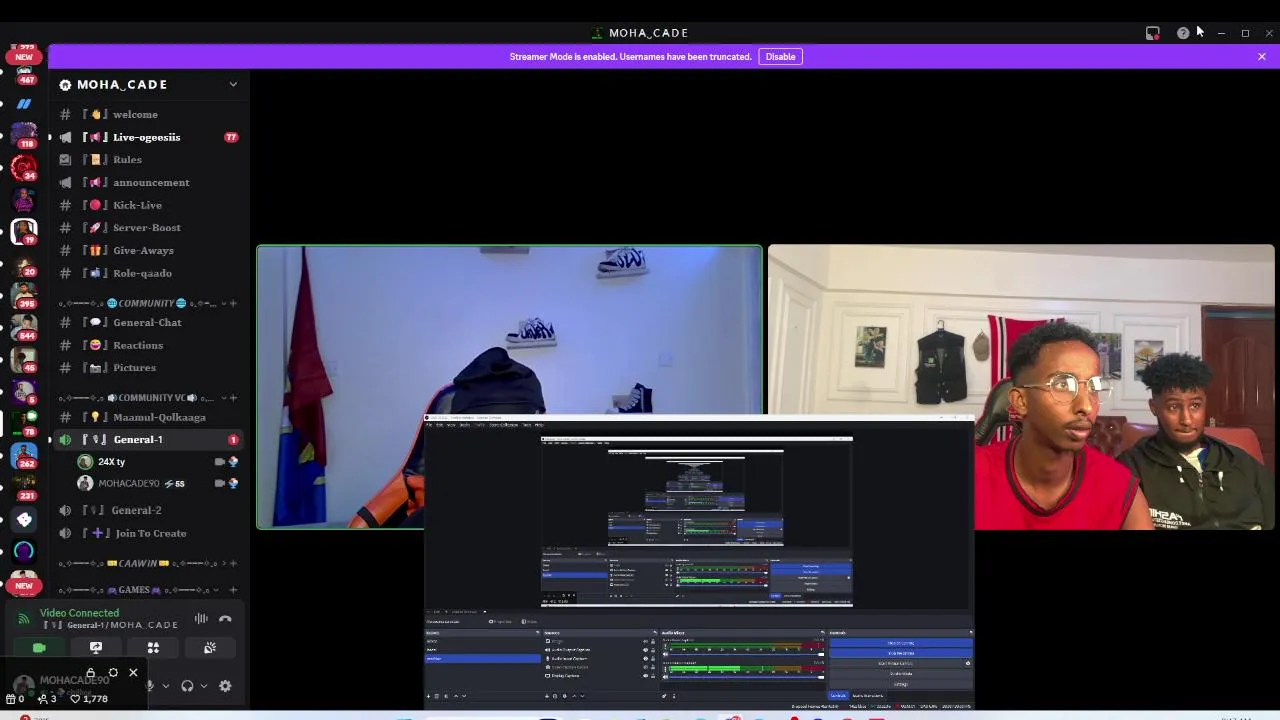Add channel to COMMUNITY VC category
Image resolution: width=1280 pixels, height=720 pixels.
pyautogui.click(x=233, y=398)
